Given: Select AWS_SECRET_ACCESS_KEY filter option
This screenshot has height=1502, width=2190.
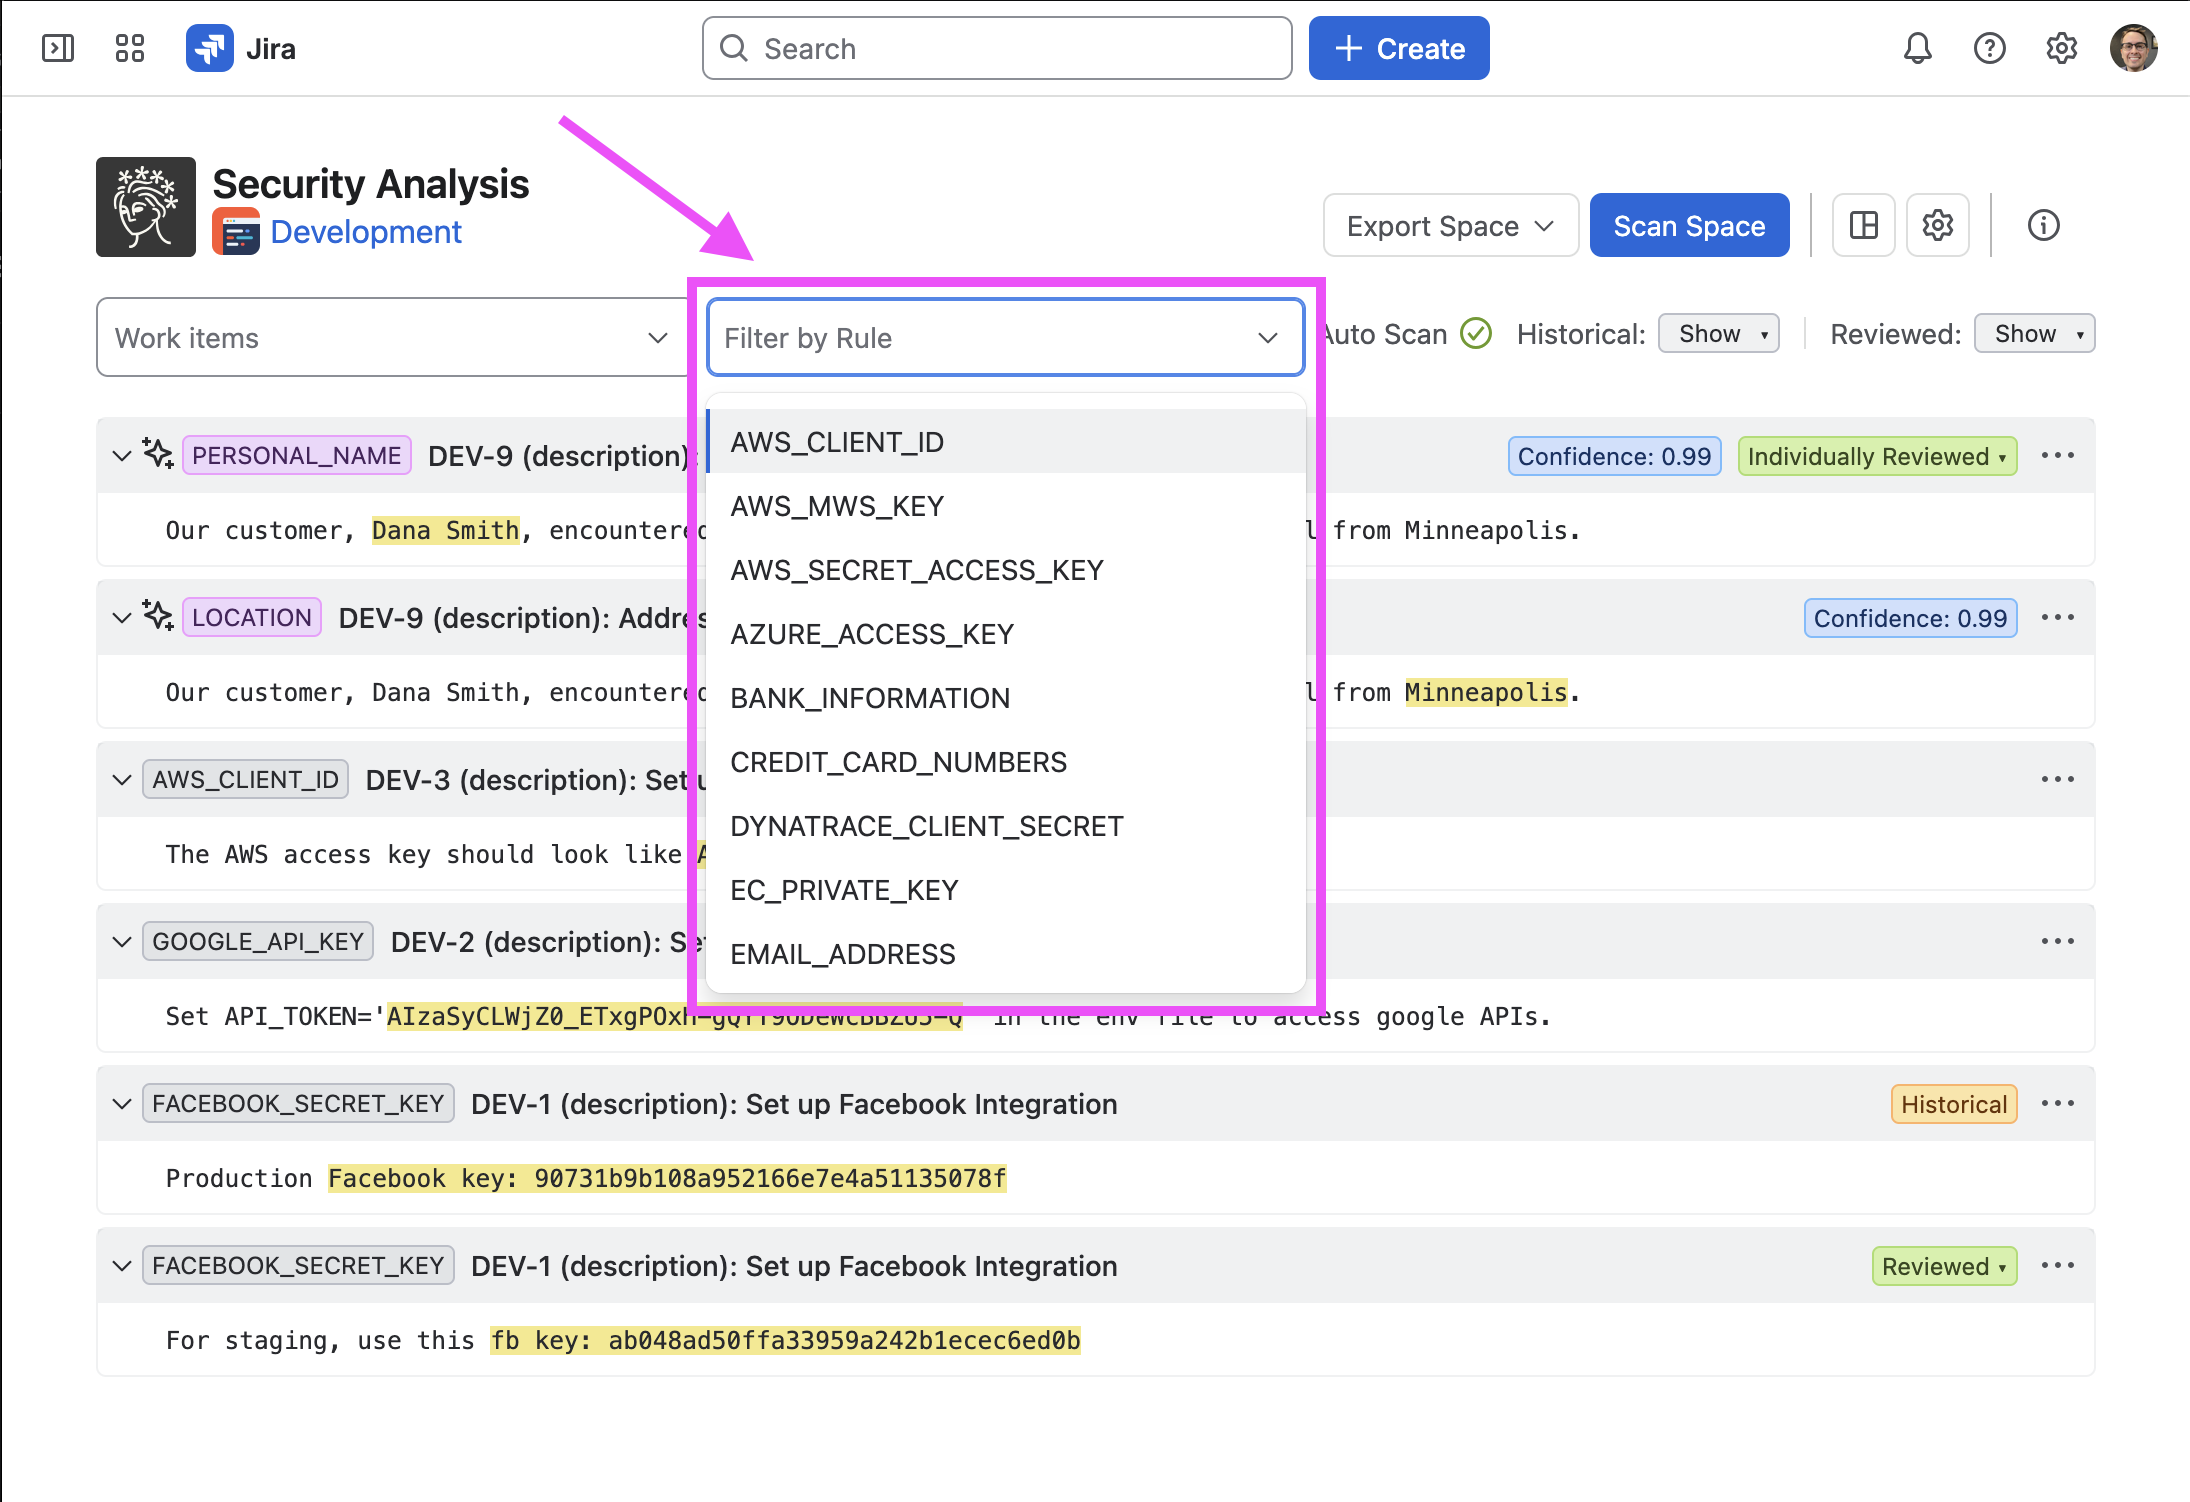Looking at the screenshot, I should point(1005,570).
